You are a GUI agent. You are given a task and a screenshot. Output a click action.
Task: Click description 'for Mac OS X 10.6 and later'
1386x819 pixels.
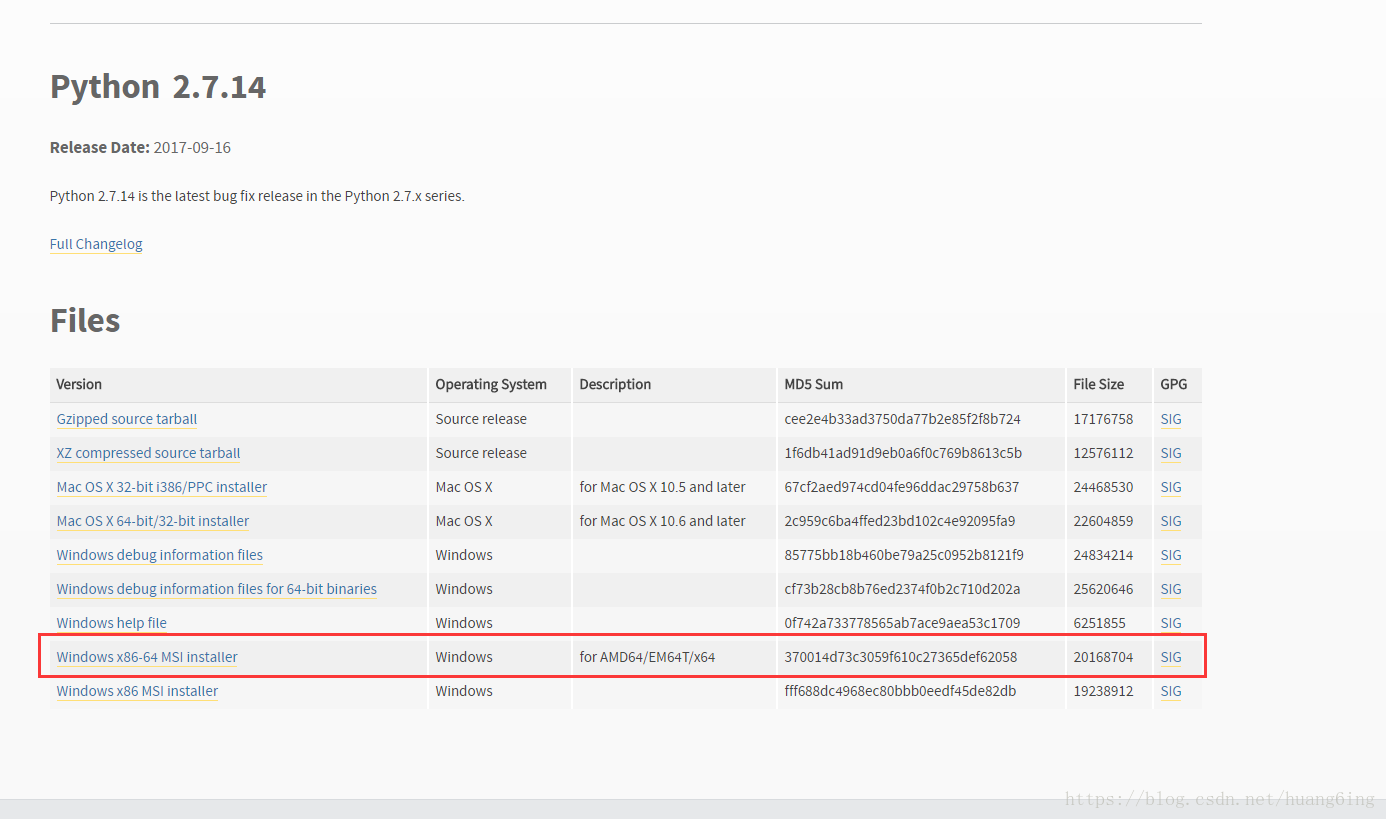(x=662, y=521)
